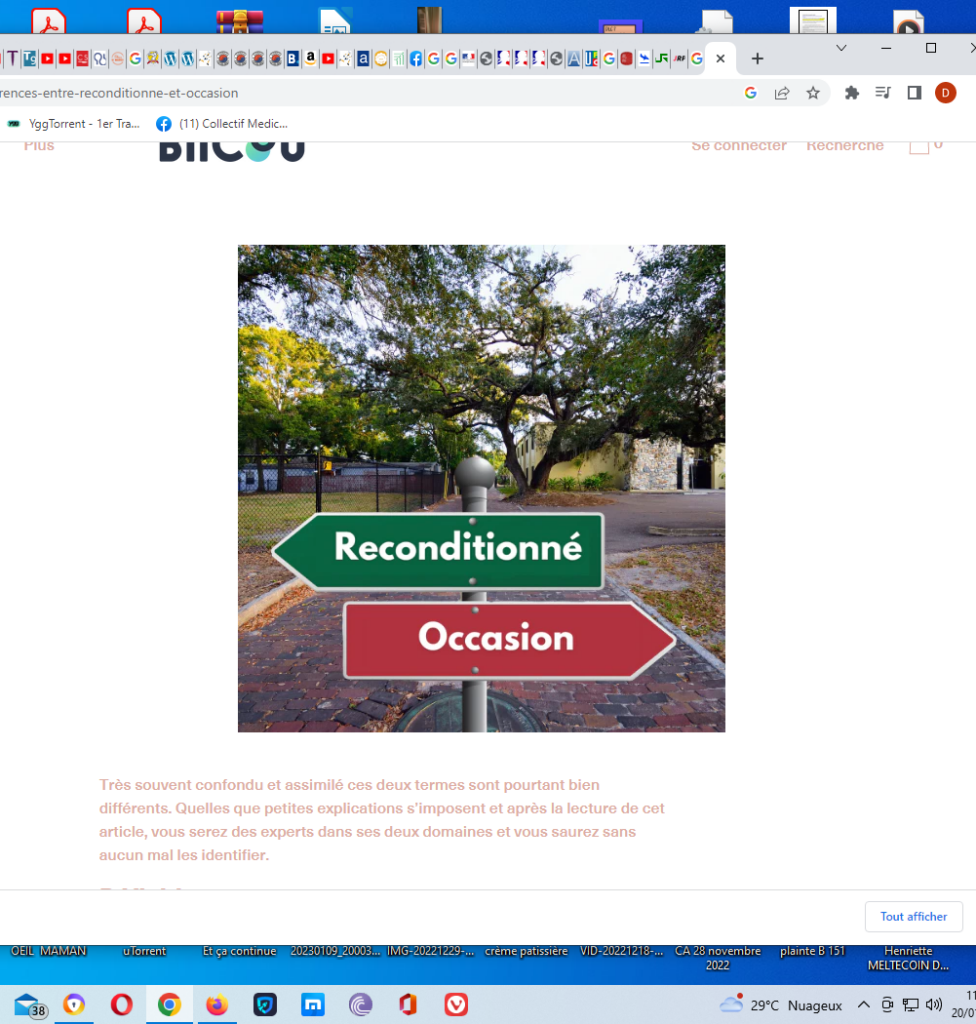Screen dimensions: 976x1024
Task: Click the Google icon in the address bar
Action: point(751,93)
